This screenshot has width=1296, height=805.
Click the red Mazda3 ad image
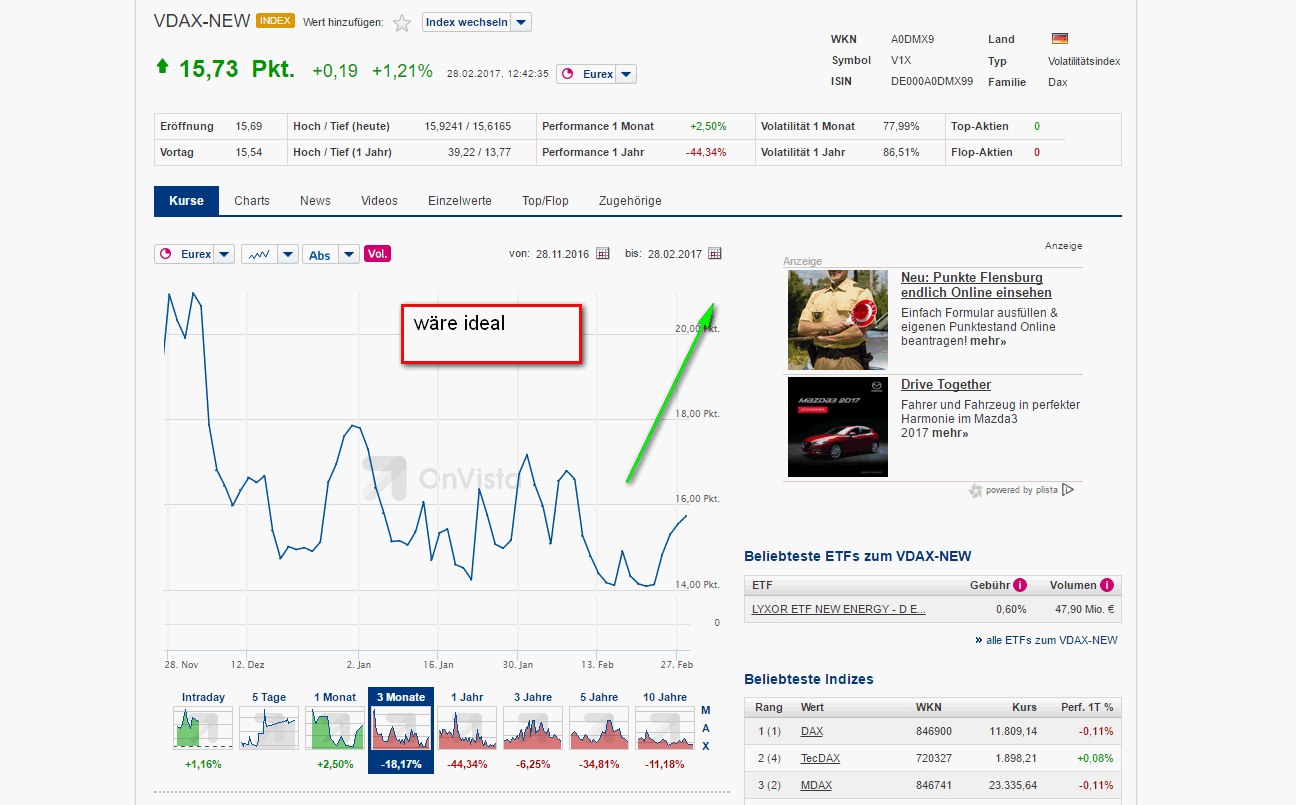click(x=838, y=427)
